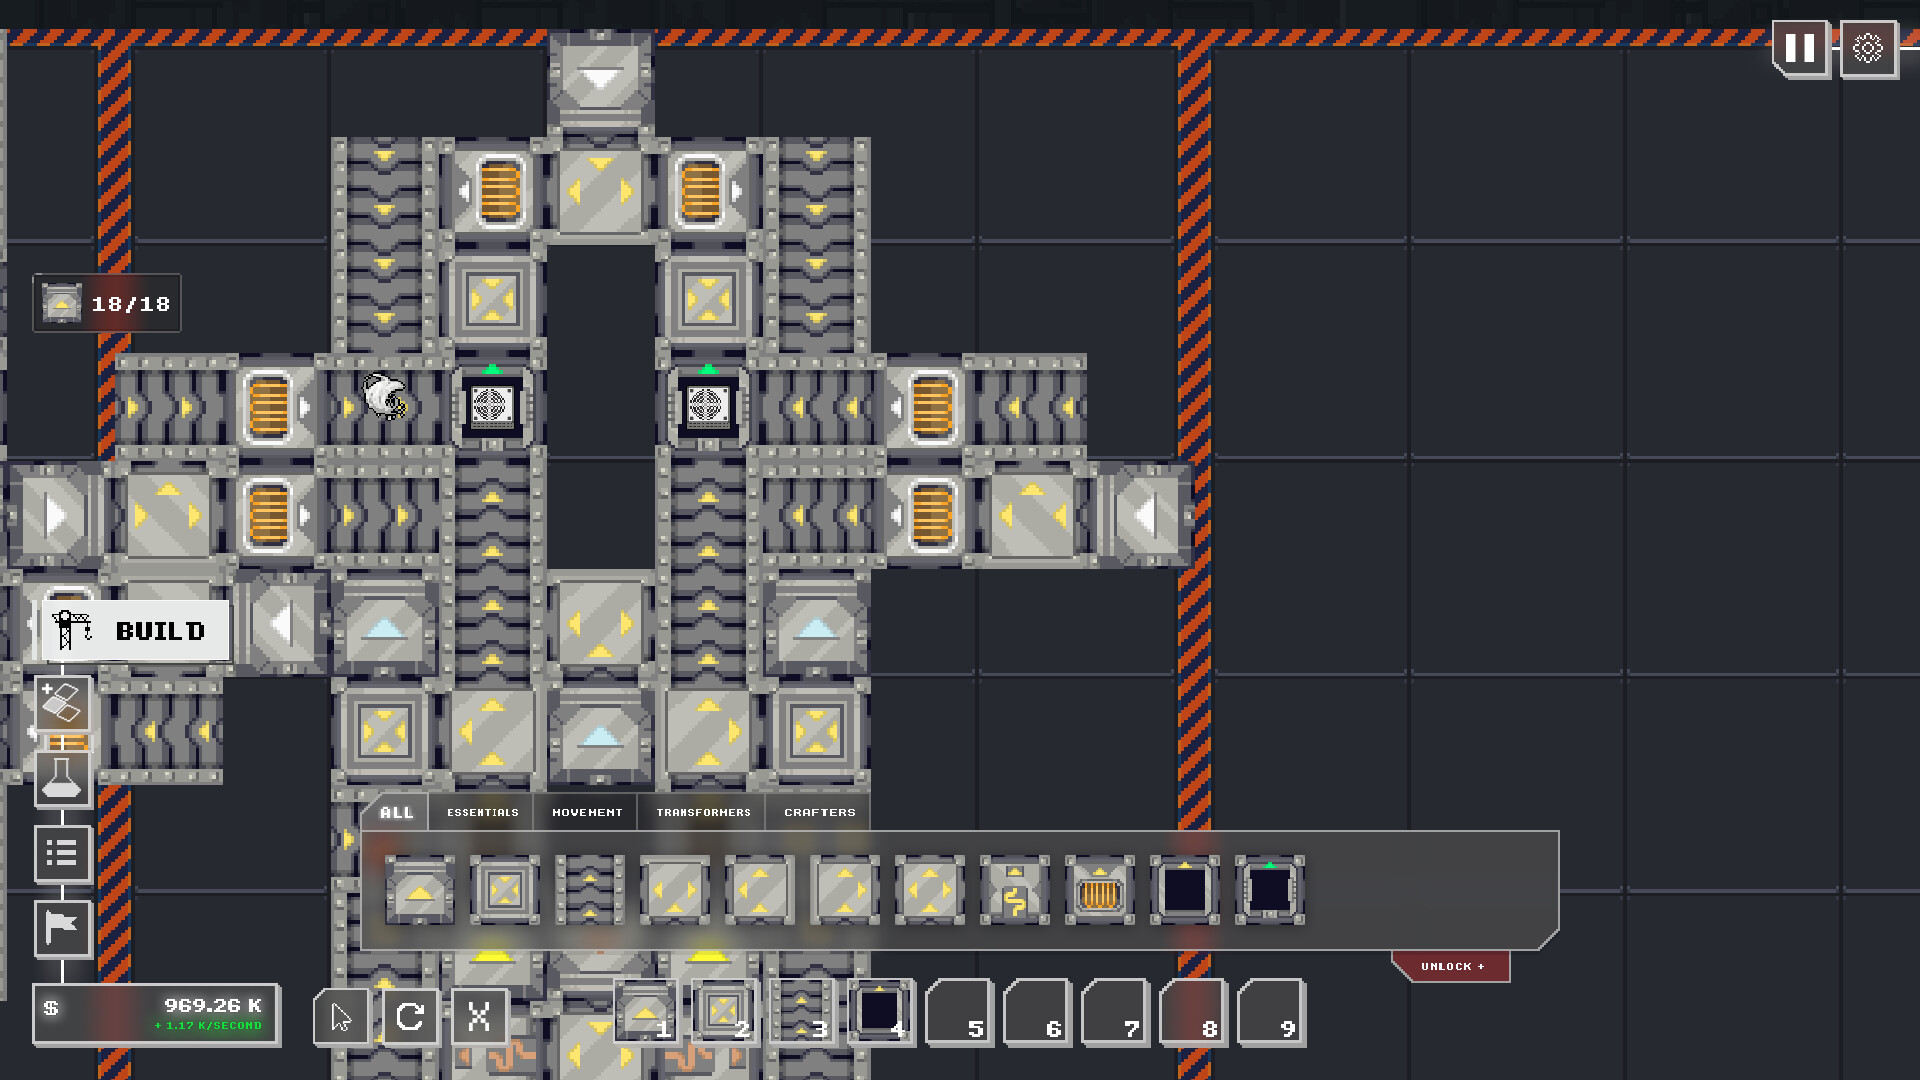Select the cursor selection tool

coord(340,1016)
